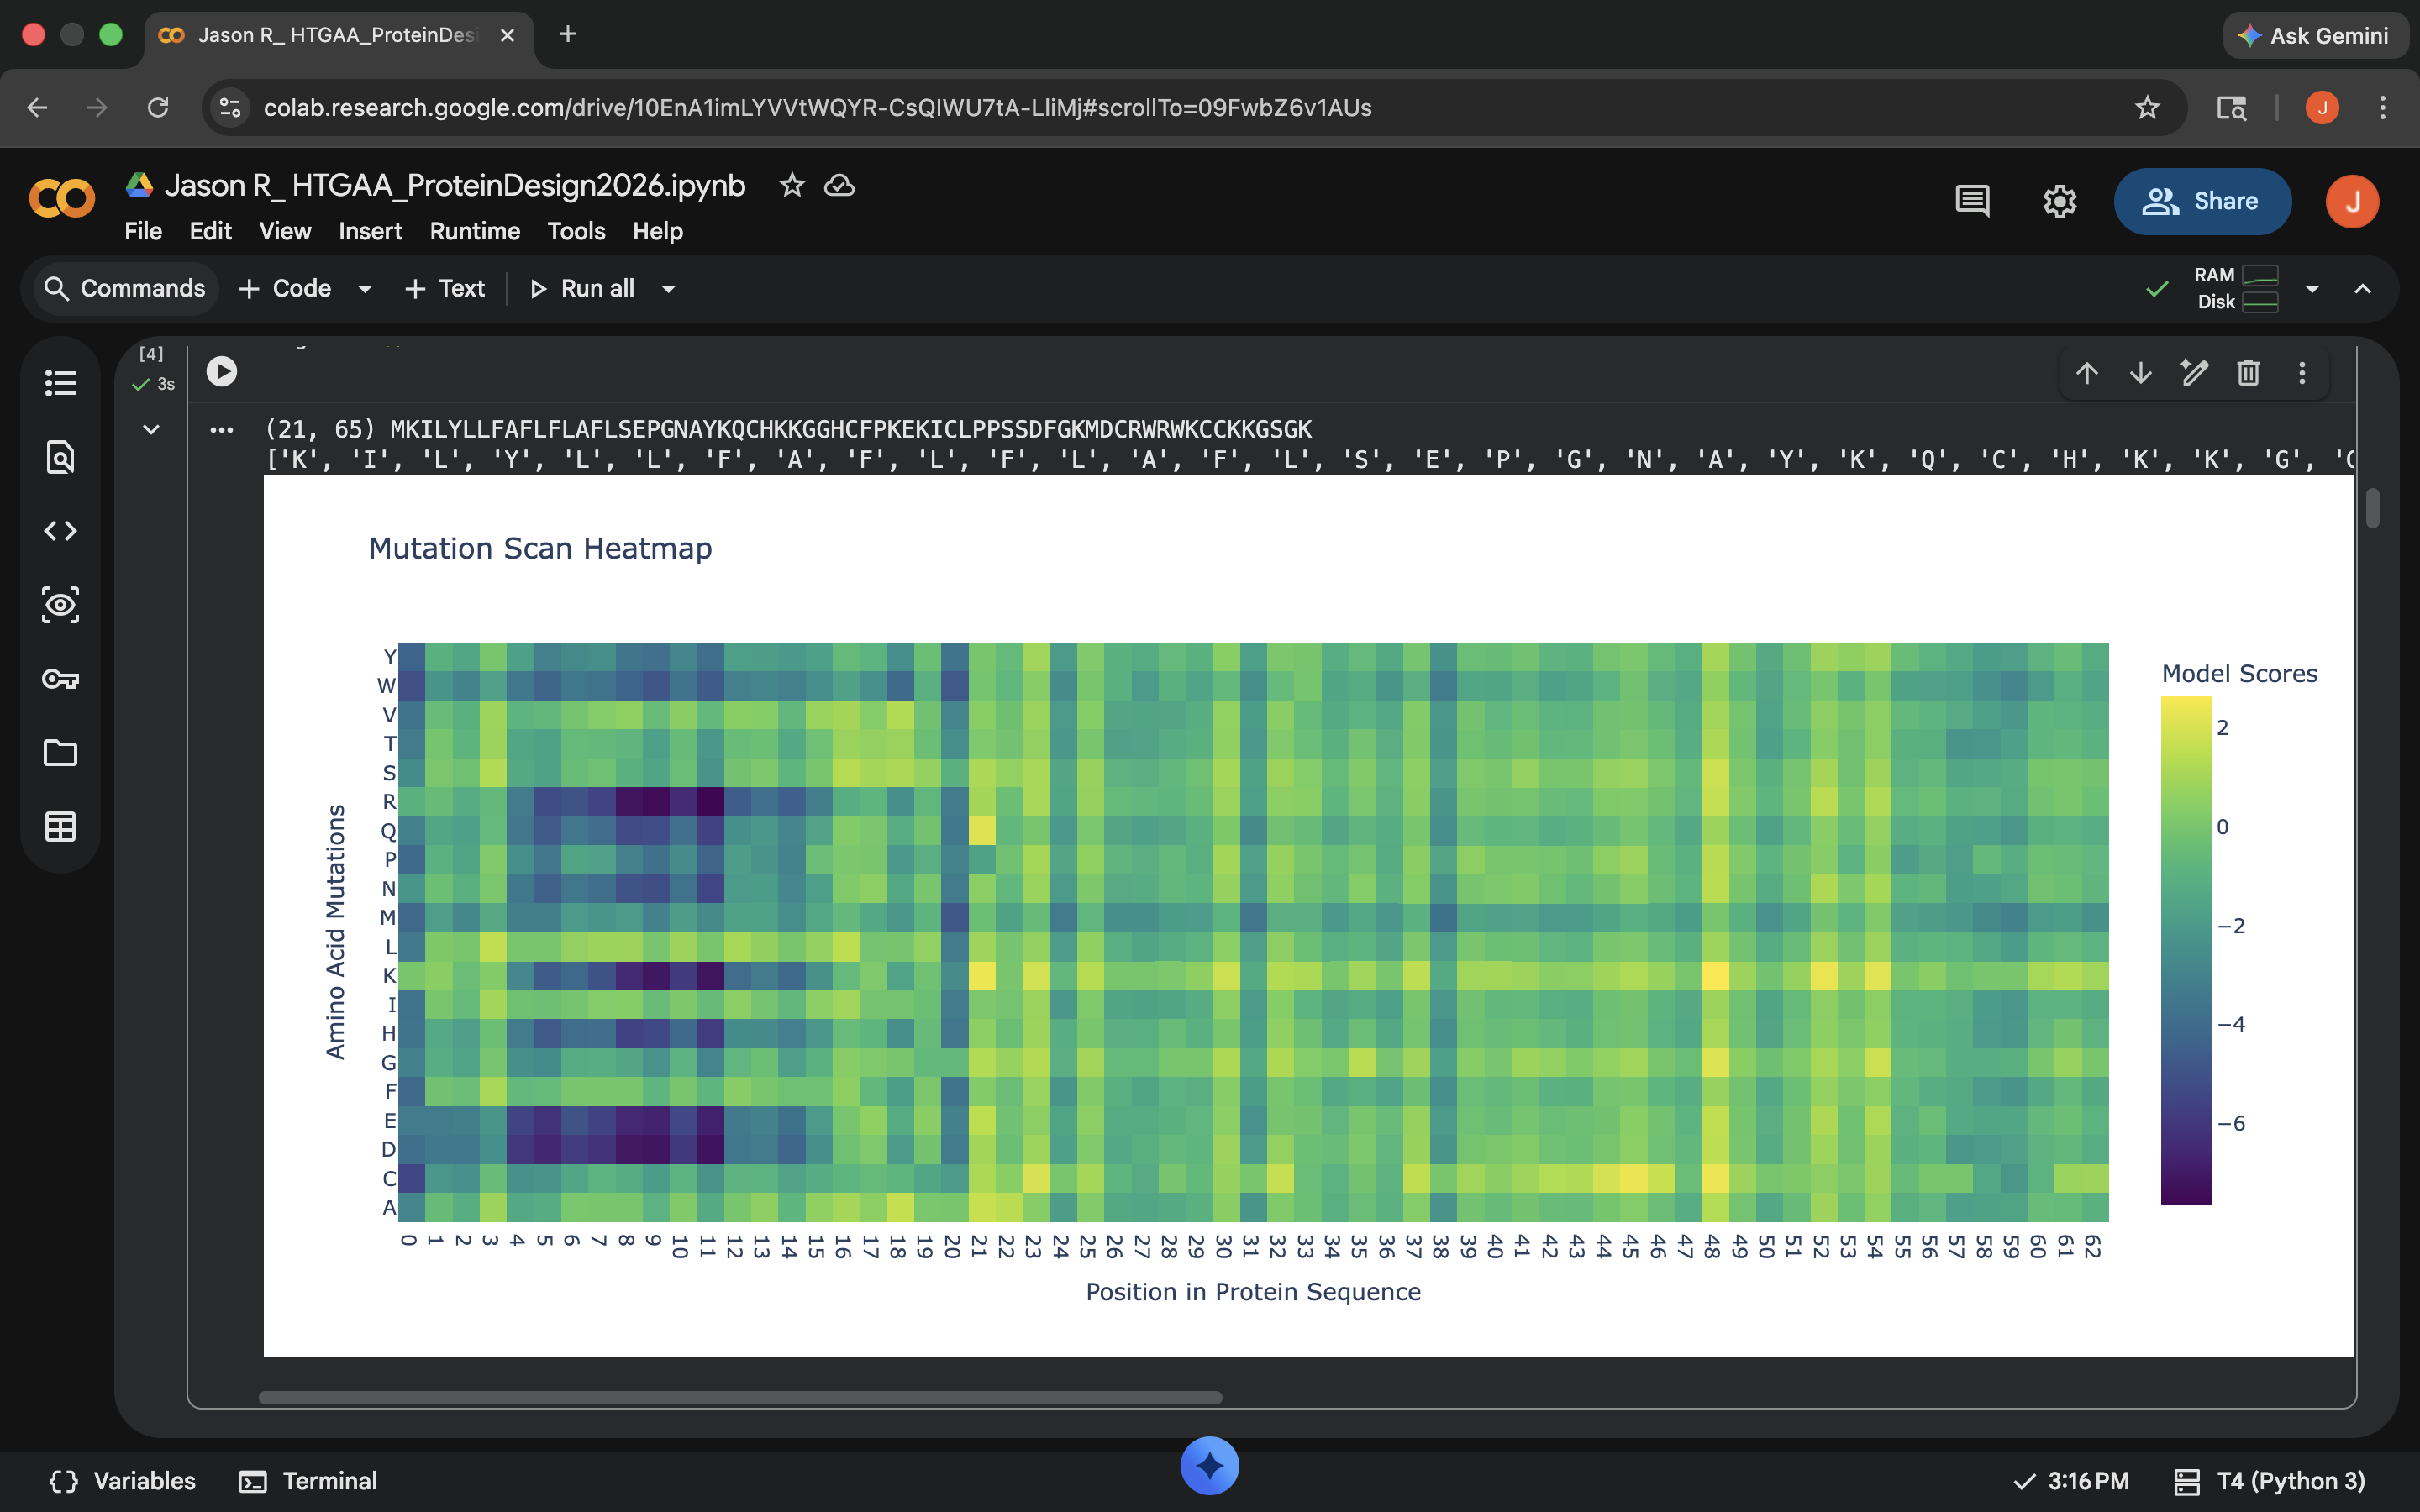Star the notebook next to its title
The image size is (2420, 1512).
(x=792, y=185)
